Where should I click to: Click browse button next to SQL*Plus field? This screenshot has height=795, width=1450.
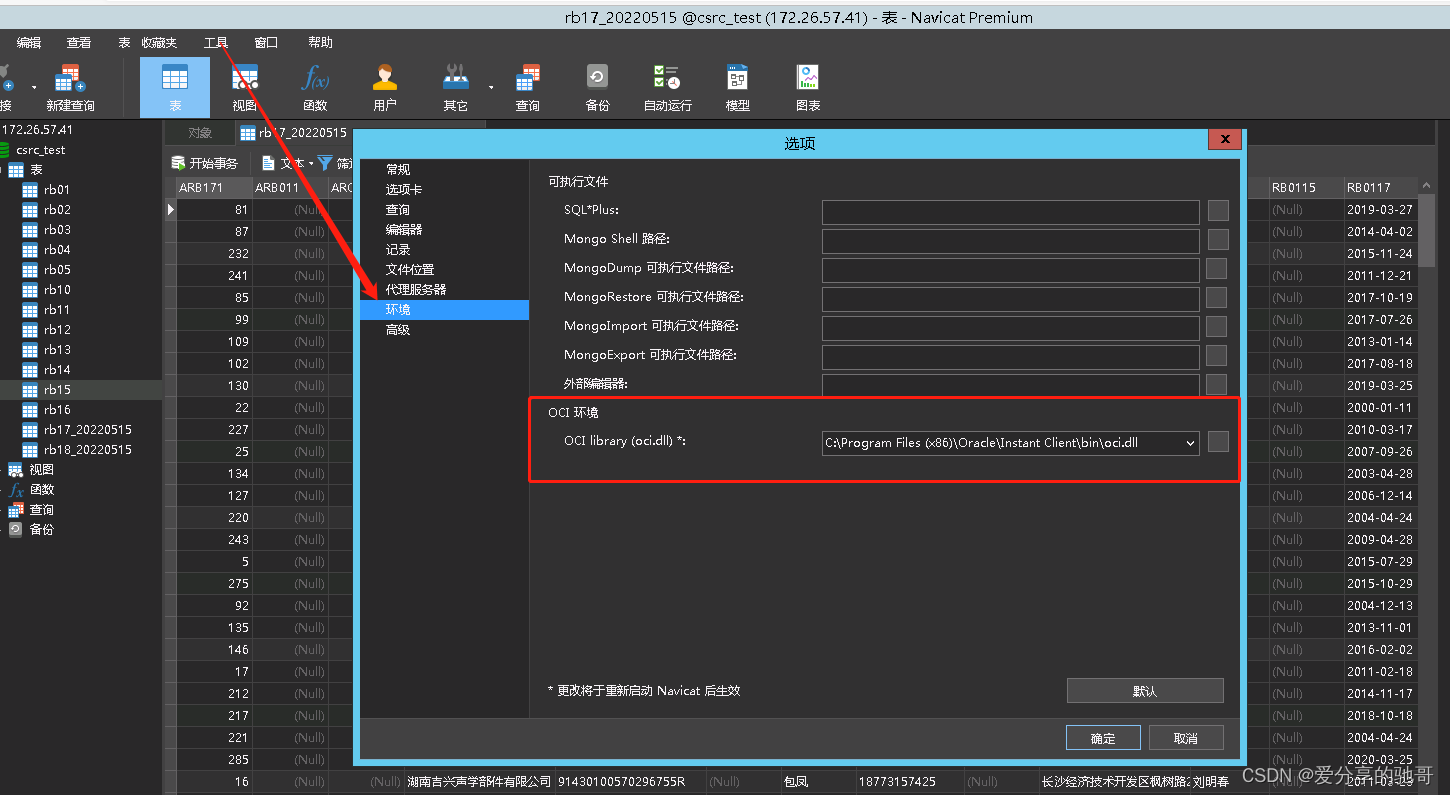1218,211
